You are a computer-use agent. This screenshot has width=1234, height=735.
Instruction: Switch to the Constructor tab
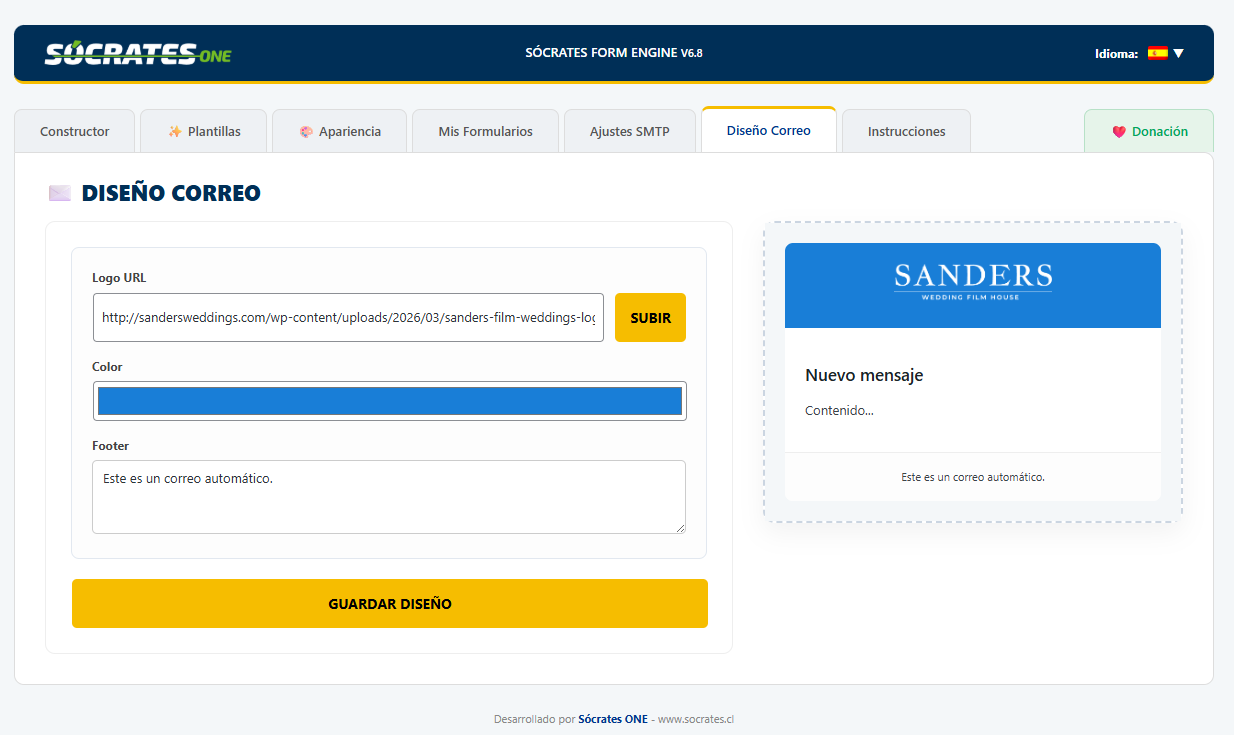[75, 132]
